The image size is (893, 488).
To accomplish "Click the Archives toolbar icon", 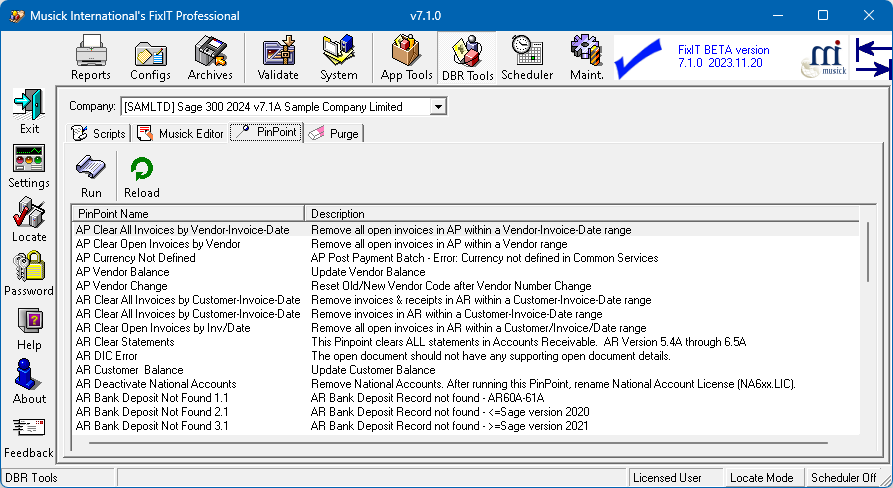I will 210,58.
